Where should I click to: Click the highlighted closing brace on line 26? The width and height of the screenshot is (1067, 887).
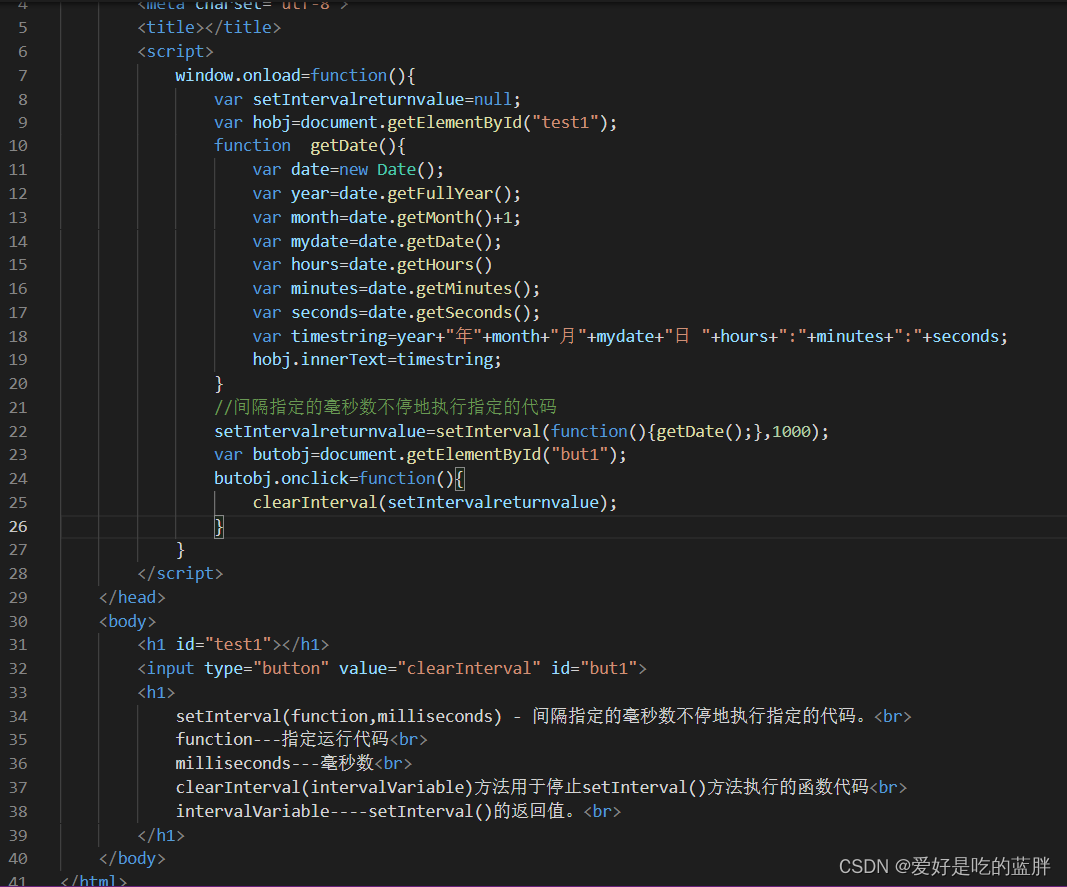tap(219, 526)
